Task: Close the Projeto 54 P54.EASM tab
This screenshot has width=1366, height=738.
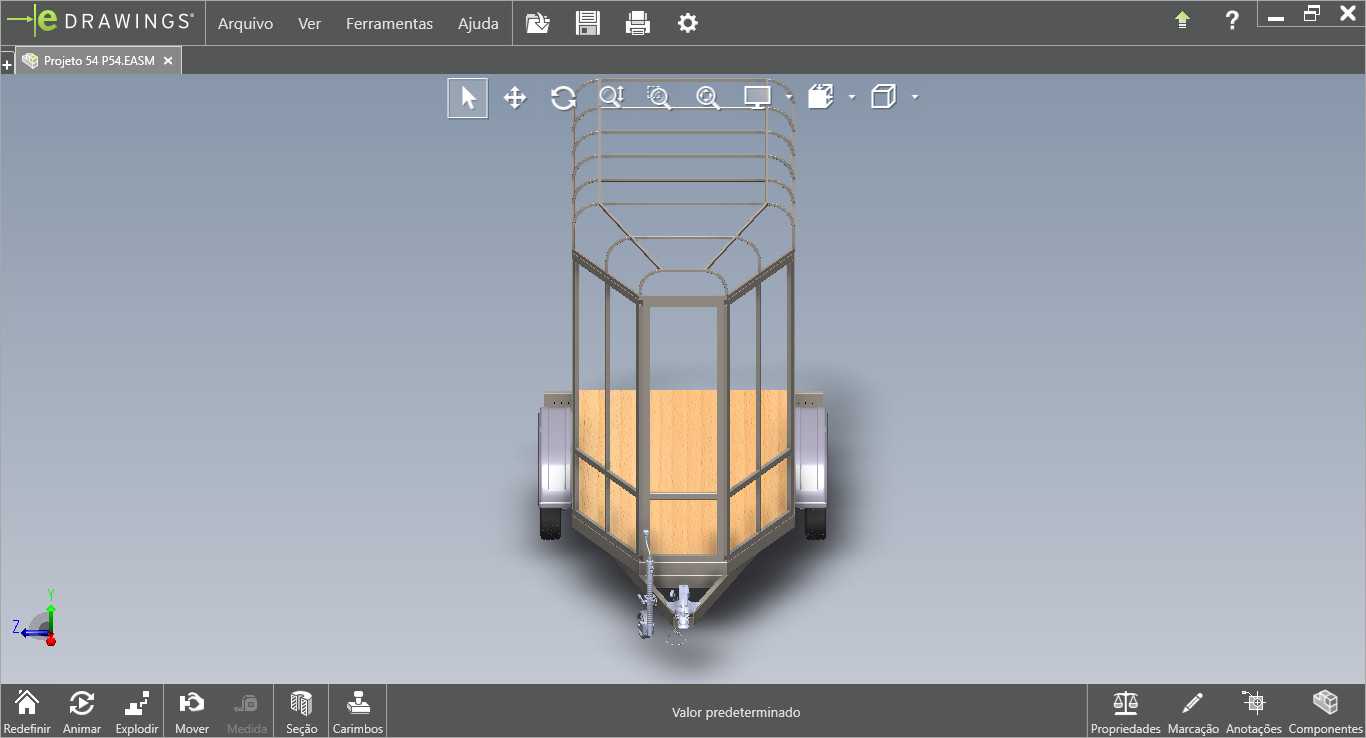Action: [168, 61]
